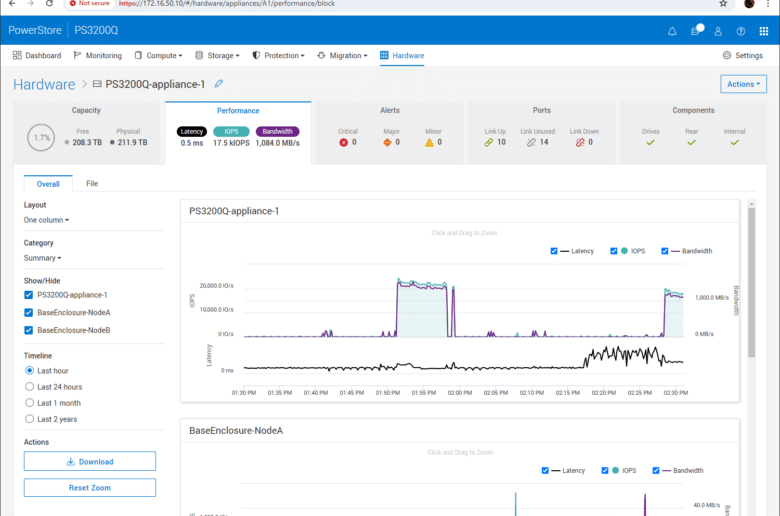
Task: Open the alerts bell icon
Action: coord(672,31)
